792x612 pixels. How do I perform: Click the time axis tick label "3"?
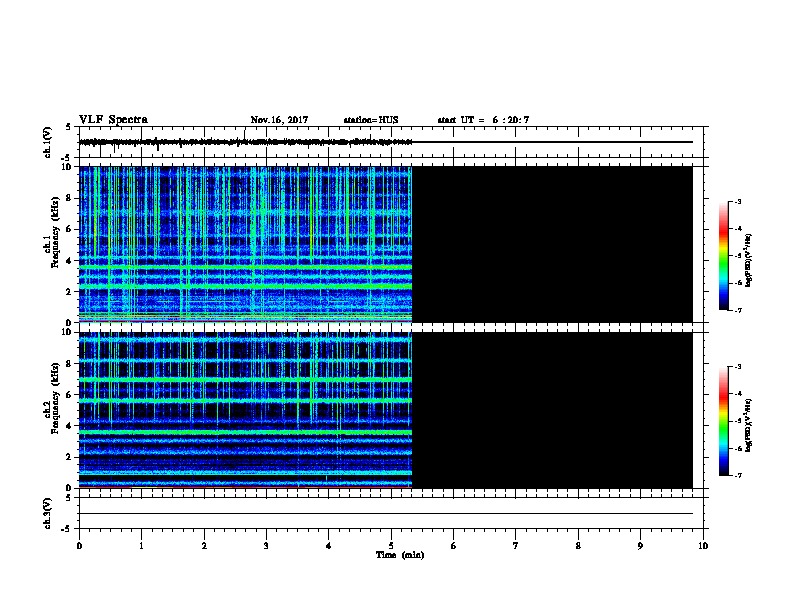tap(266, 546)
